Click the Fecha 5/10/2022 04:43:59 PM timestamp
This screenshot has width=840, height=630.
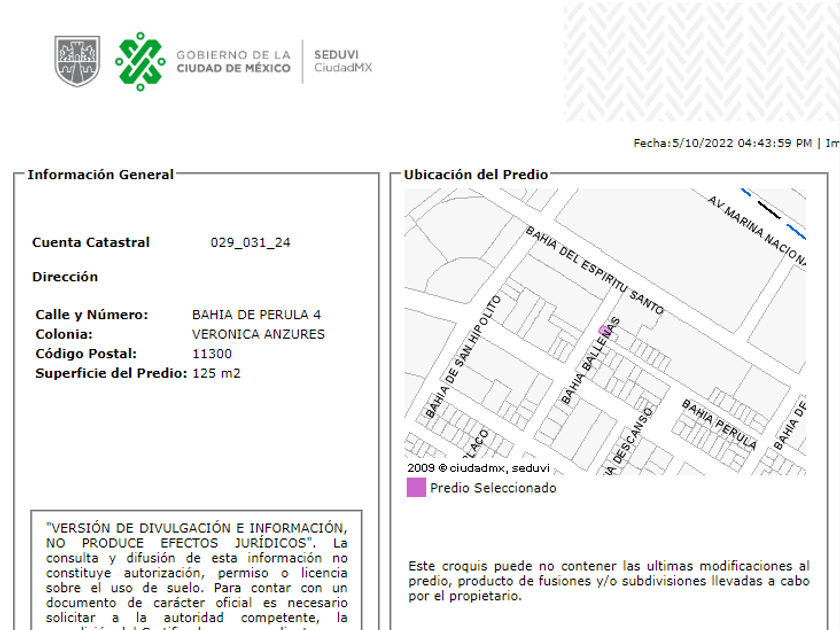click(x=722, y=143)
